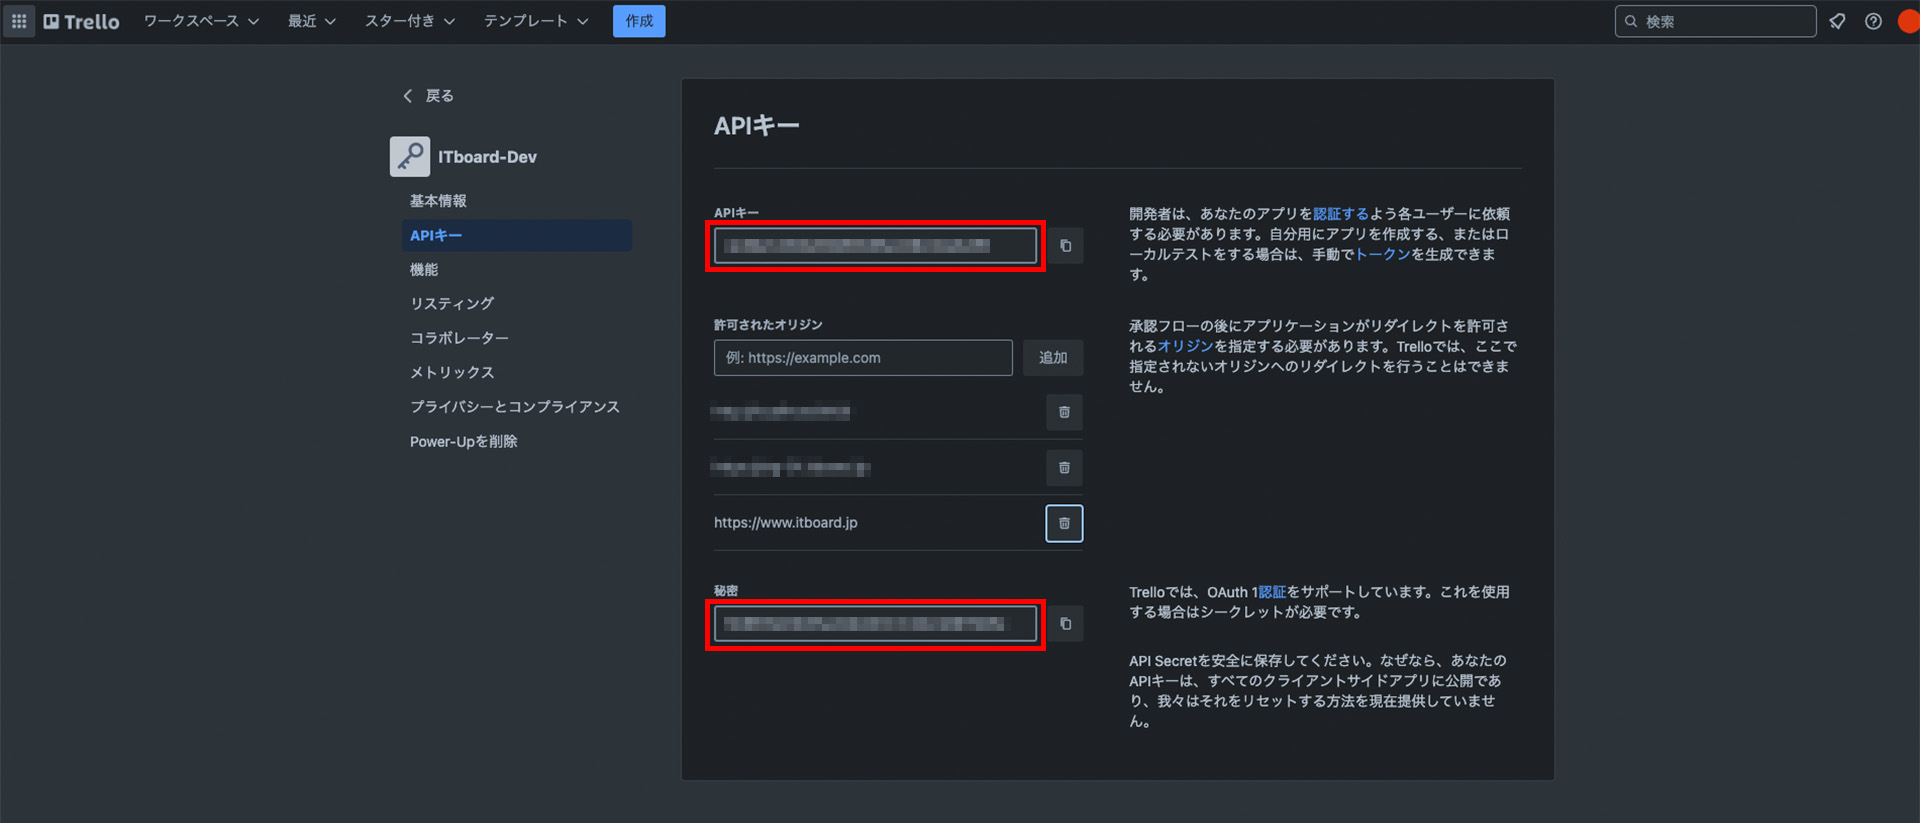
Task: Click the 追加 button to add origin
Action: point(1053,358)
